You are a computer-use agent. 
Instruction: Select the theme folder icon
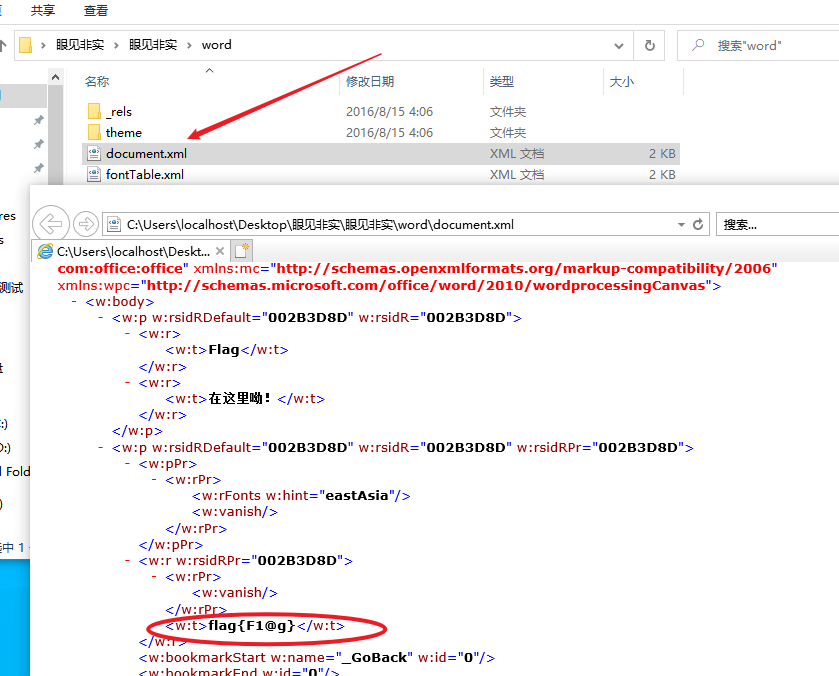click(x=94, y=132)
